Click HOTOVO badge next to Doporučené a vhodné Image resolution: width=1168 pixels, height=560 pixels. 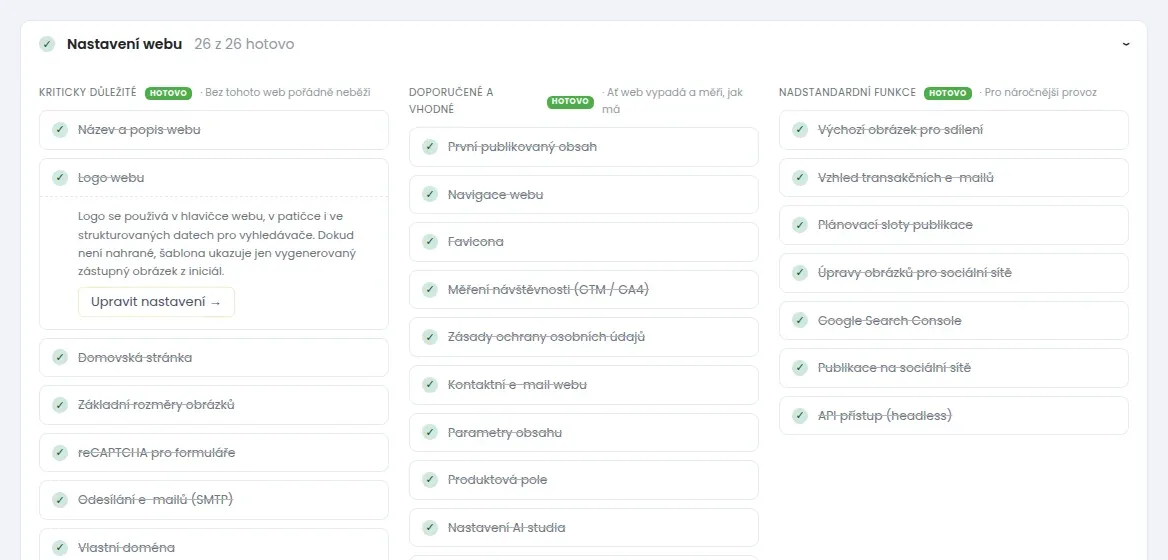[x=570, y=101]
